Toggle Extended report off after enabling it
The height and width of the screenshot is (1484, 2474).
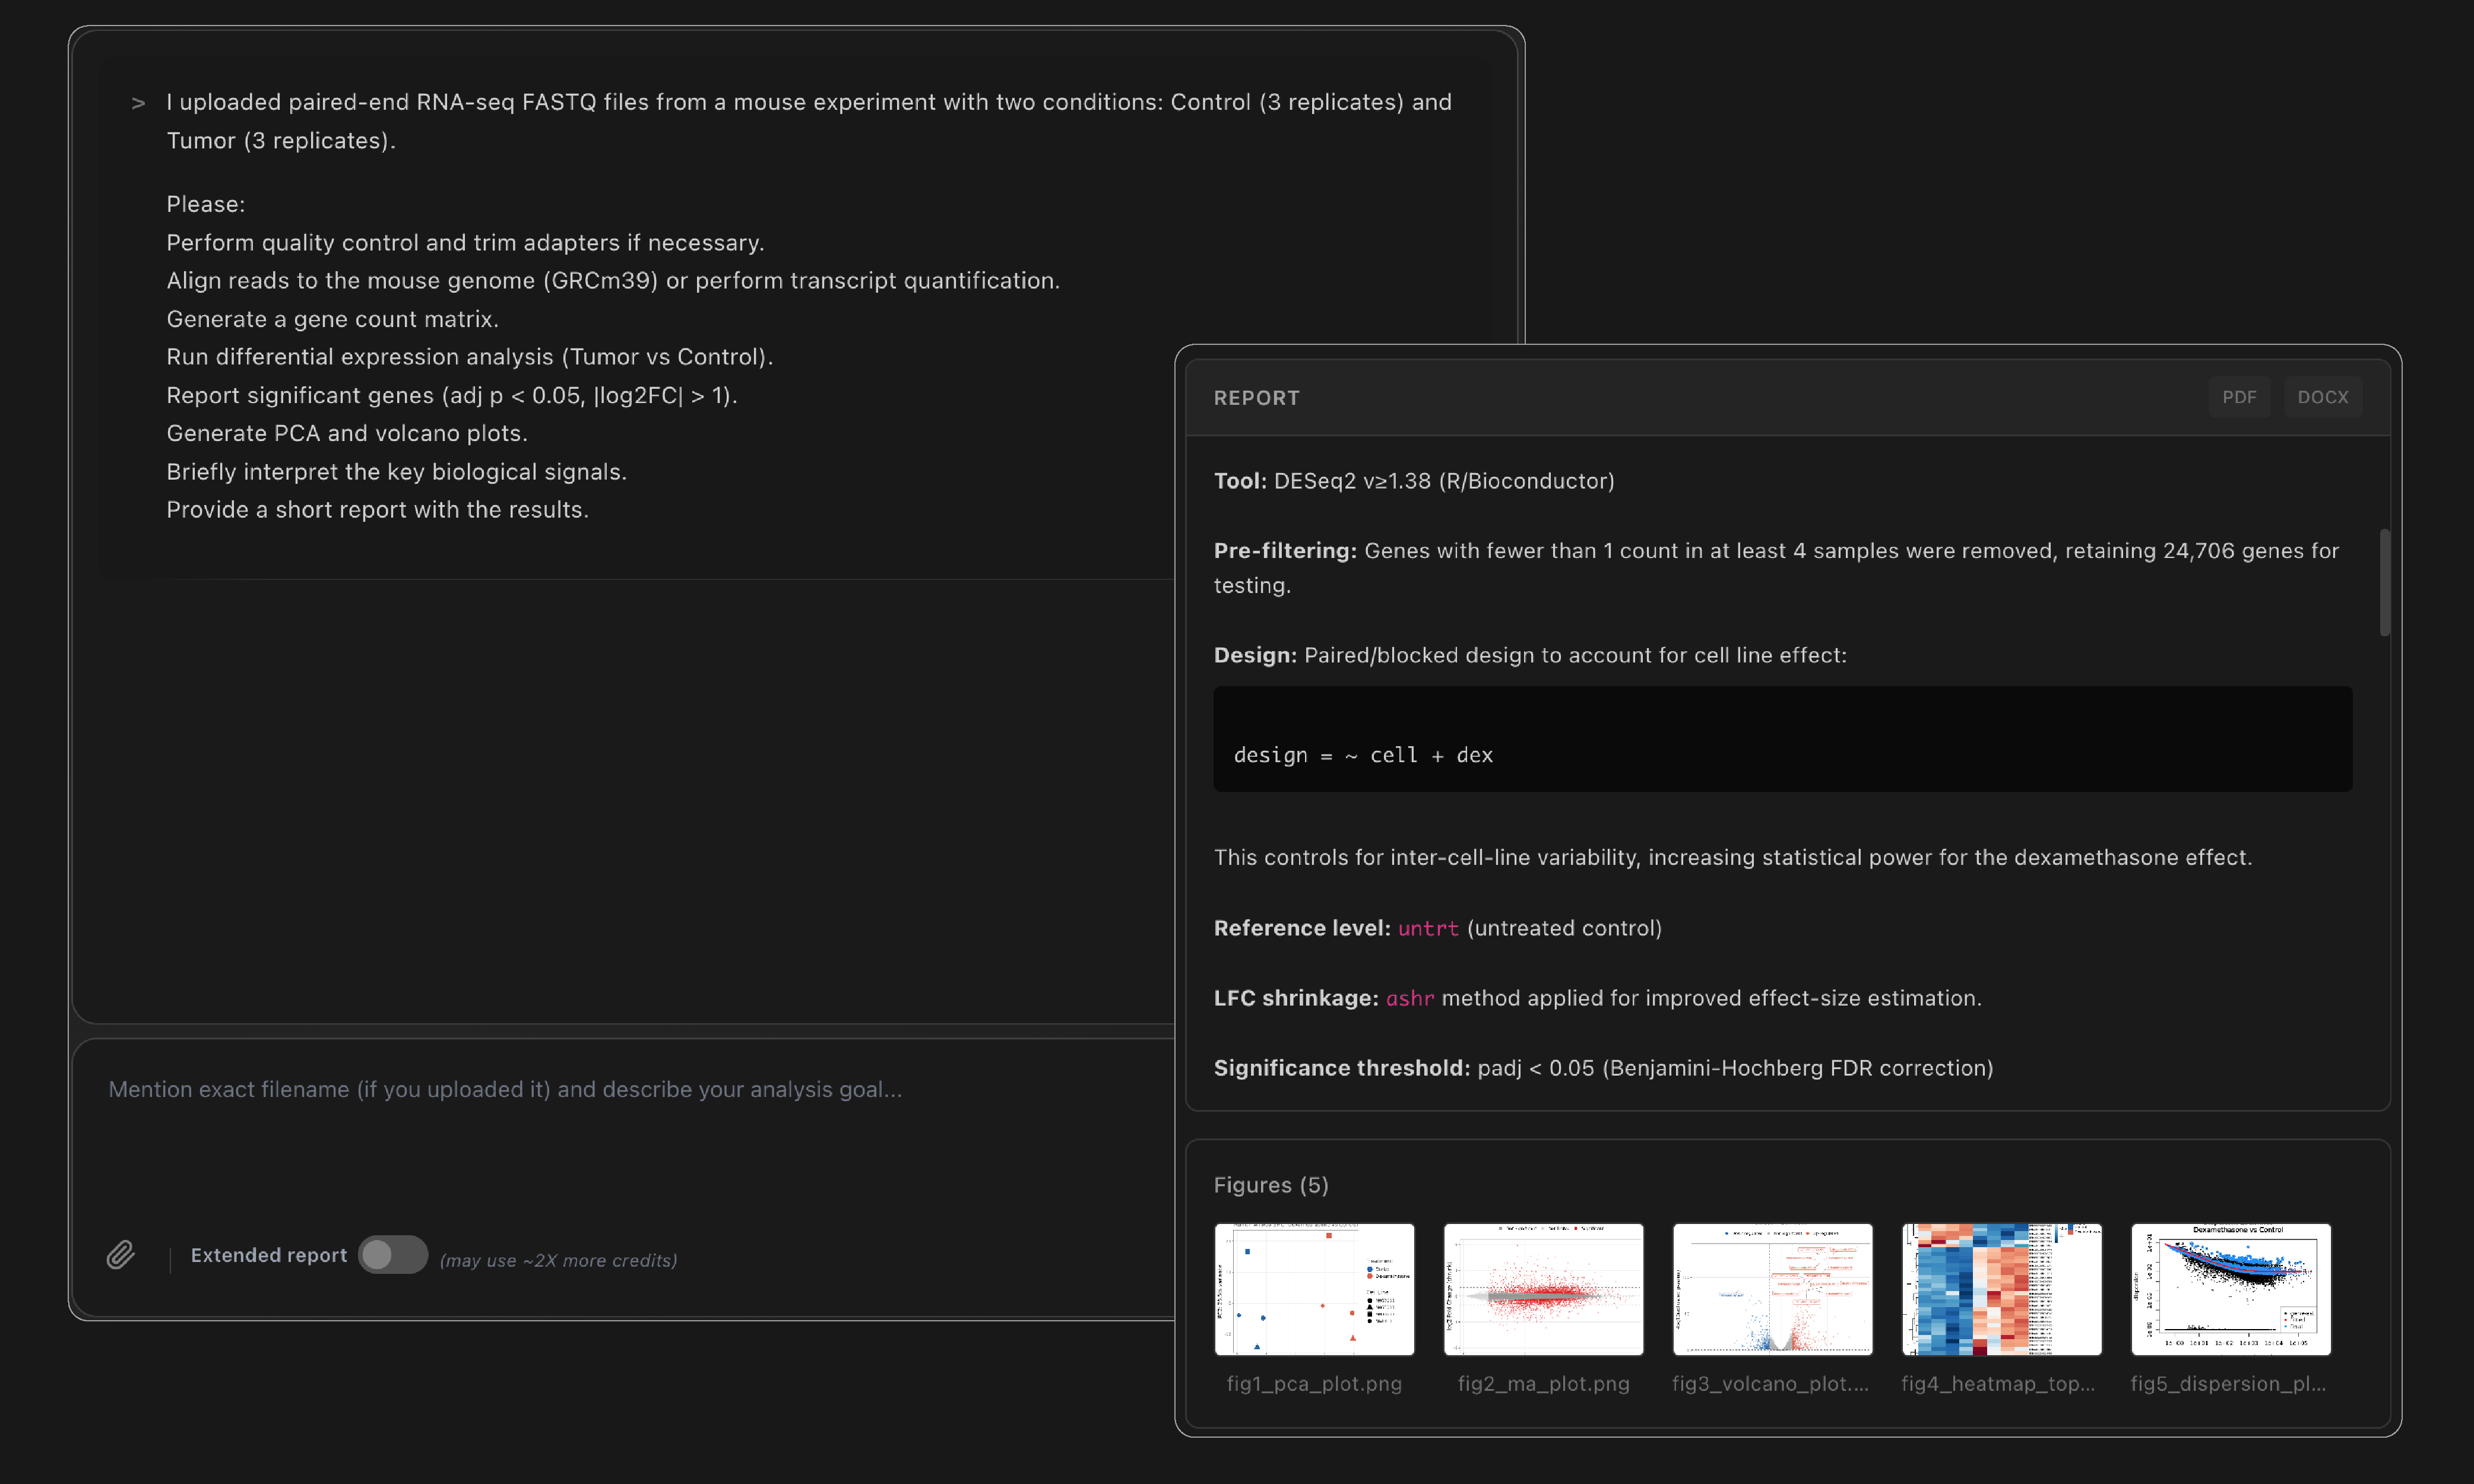pos(393,1254)
